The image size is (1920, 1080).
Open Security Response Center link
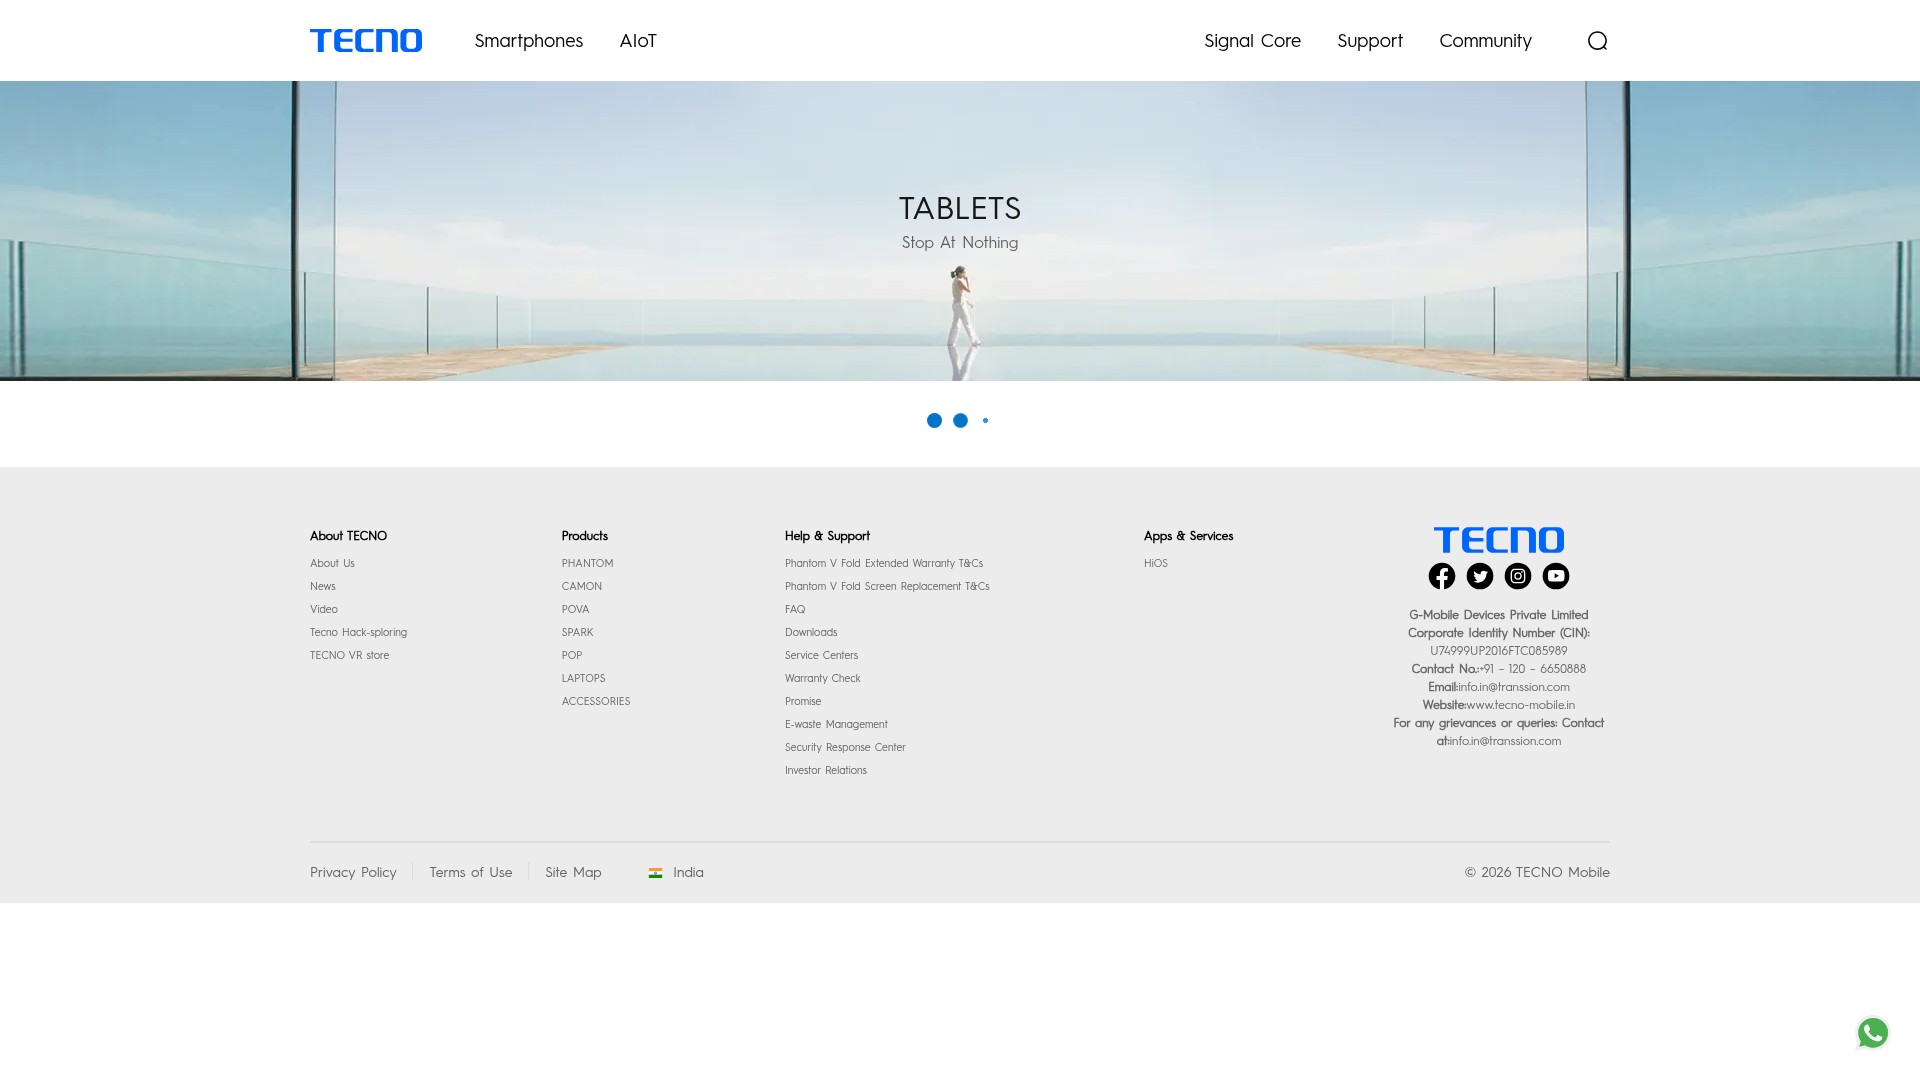tap(845, 748)
